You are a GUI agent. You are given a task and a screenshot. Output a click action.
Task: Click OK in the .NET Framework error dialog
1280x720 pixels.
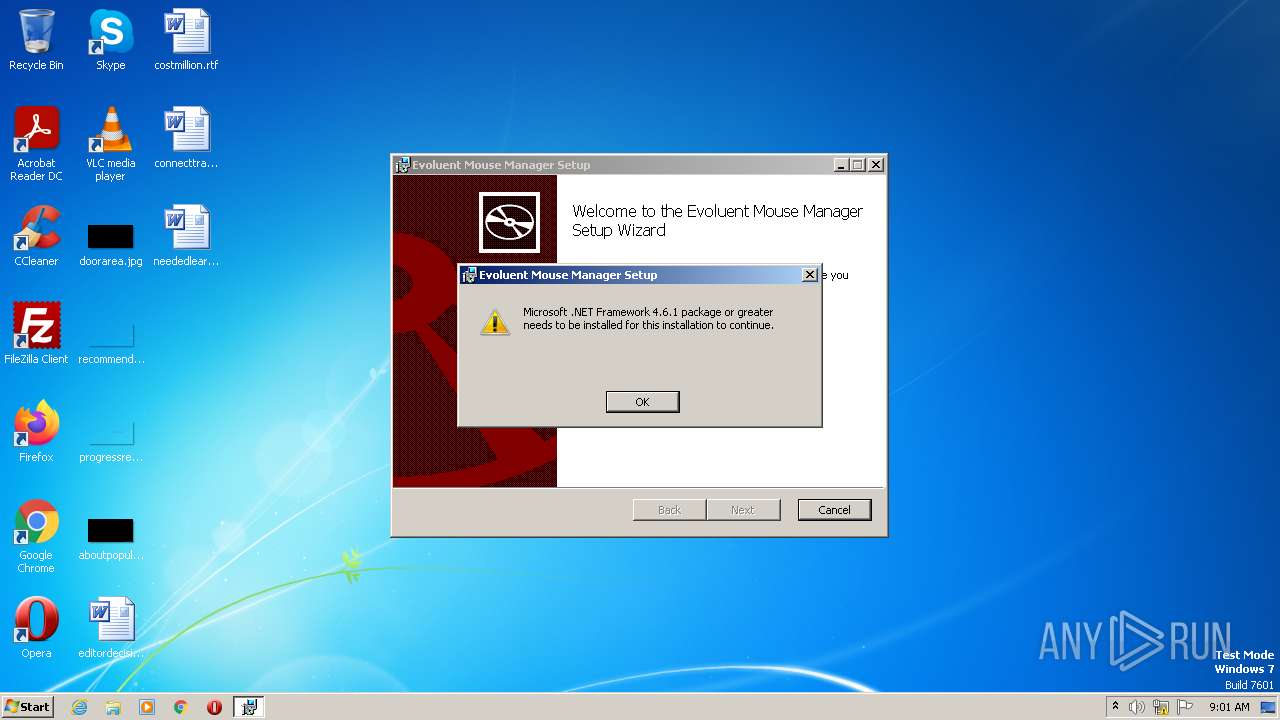(x=642, y=401)
